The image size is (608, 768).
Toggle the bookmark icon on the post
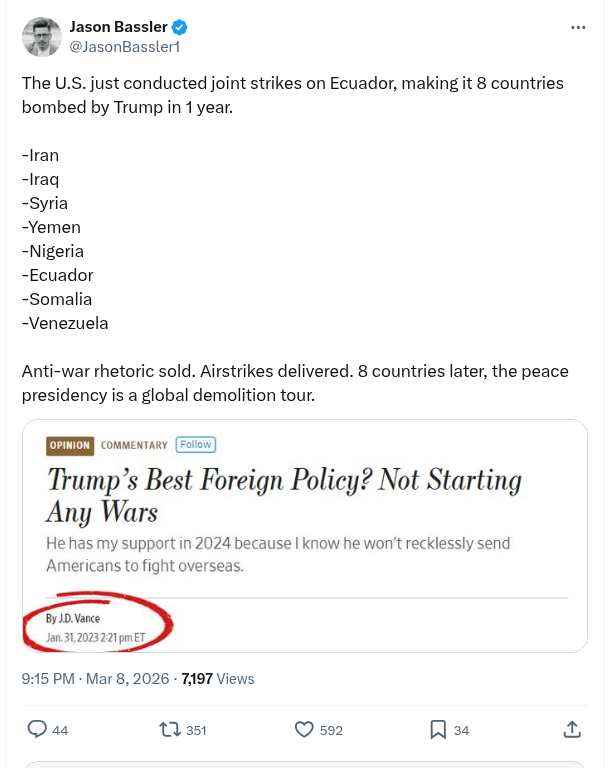tap(438, 730)
